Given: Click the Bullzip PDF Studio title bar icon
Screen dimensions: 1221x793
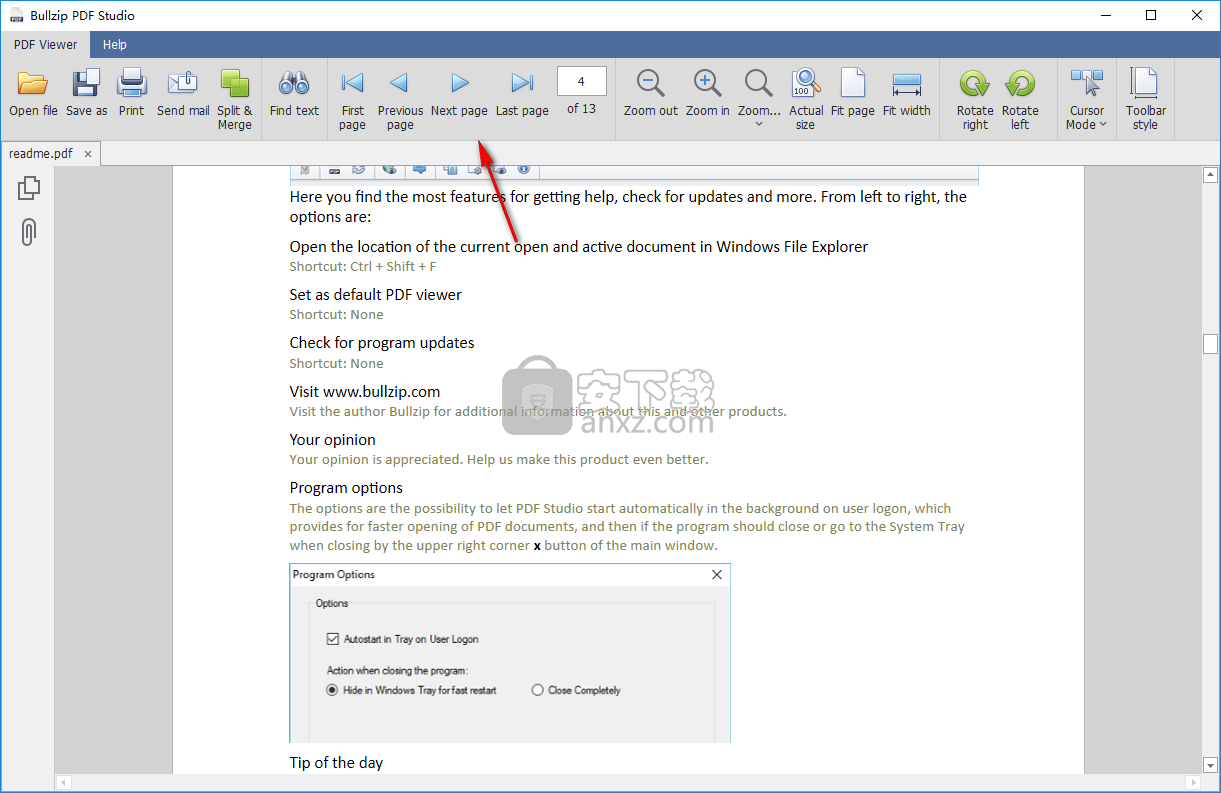Looking at the screenshot, I should point(17,15).
